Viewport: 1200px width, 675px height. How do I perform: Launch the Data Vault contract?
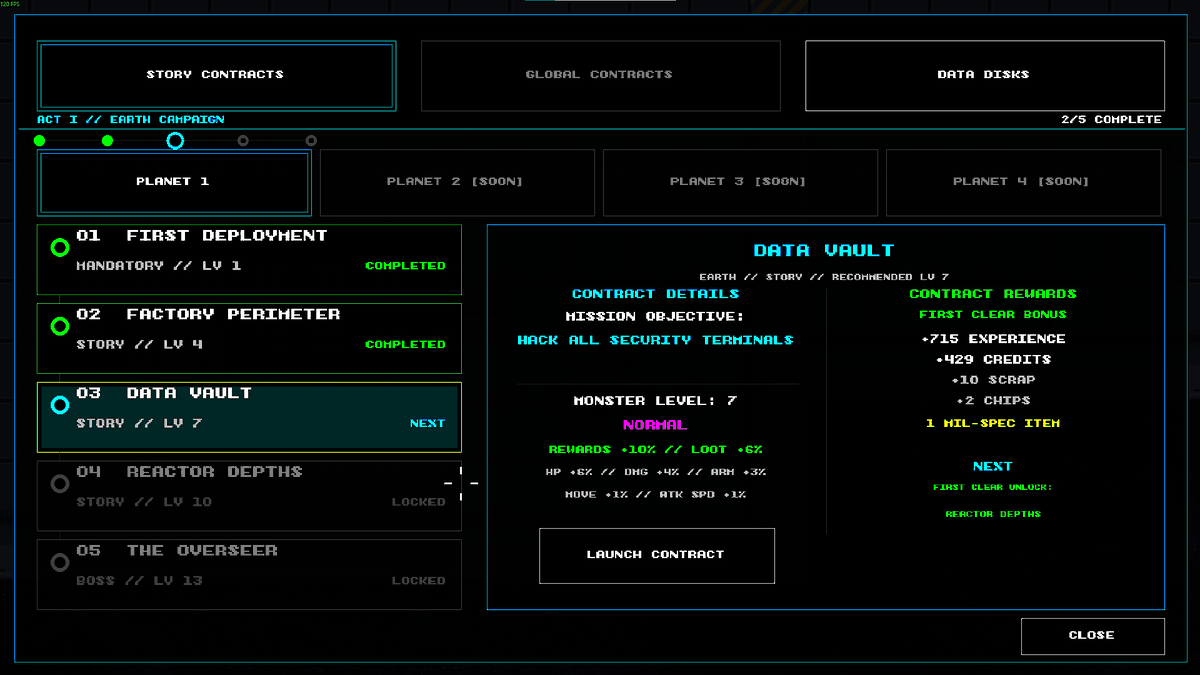[656, 555]
